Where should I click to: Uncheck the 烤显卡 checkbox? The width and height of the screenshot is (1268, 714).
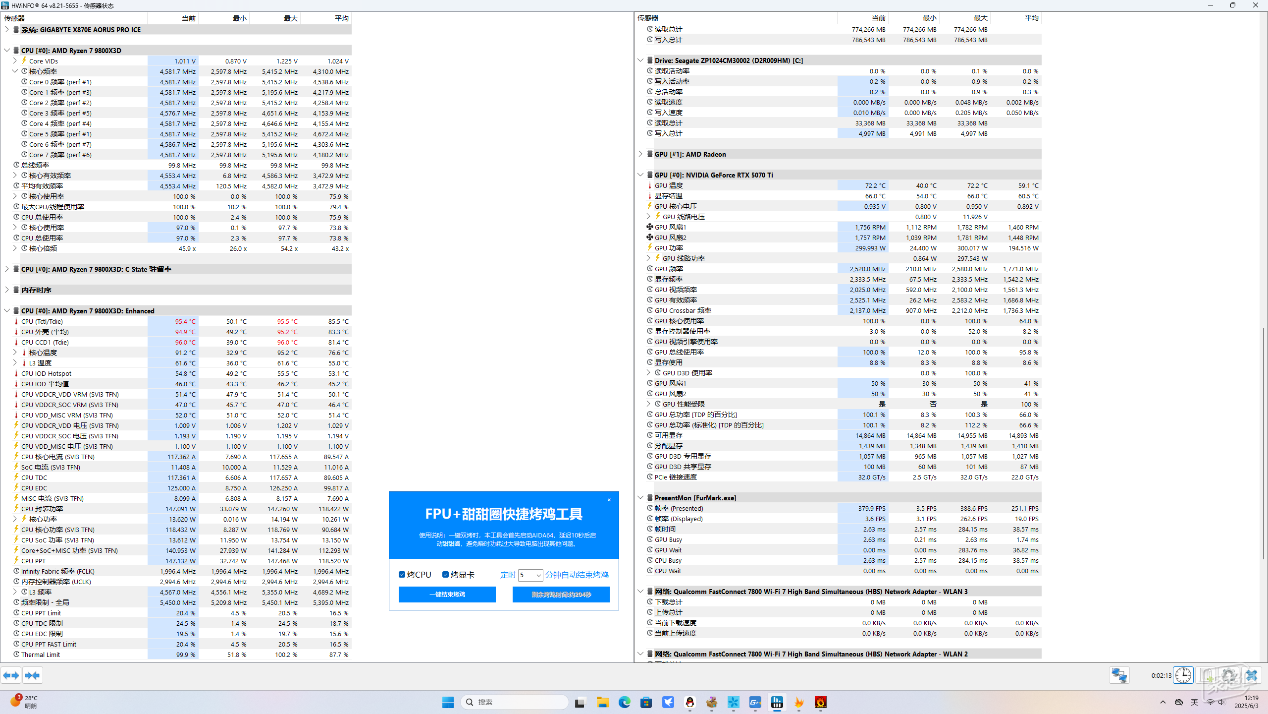(445, 574)
